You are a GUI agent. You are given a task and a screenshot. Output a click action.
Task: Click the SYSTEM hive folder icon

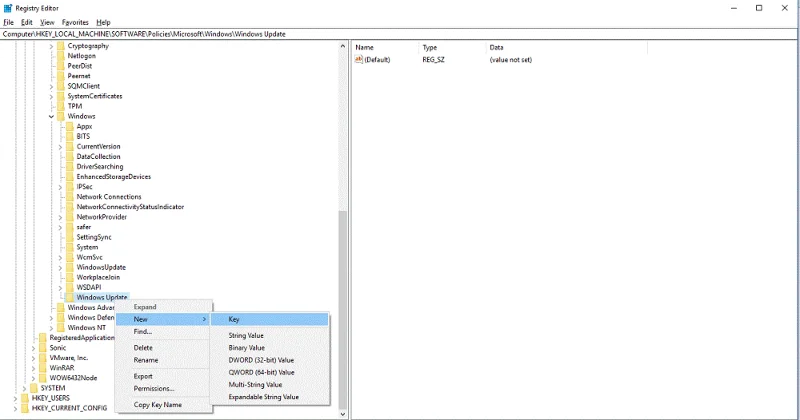pos(34,388)
